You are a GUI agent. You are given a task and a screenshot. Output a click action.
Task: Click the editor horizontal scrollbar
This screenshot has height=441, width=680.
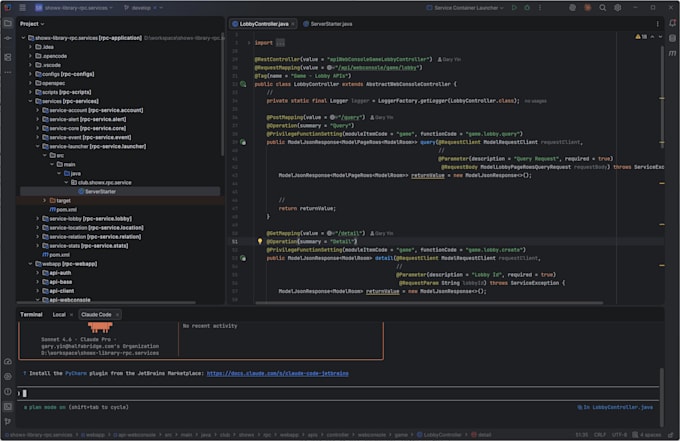429,303
